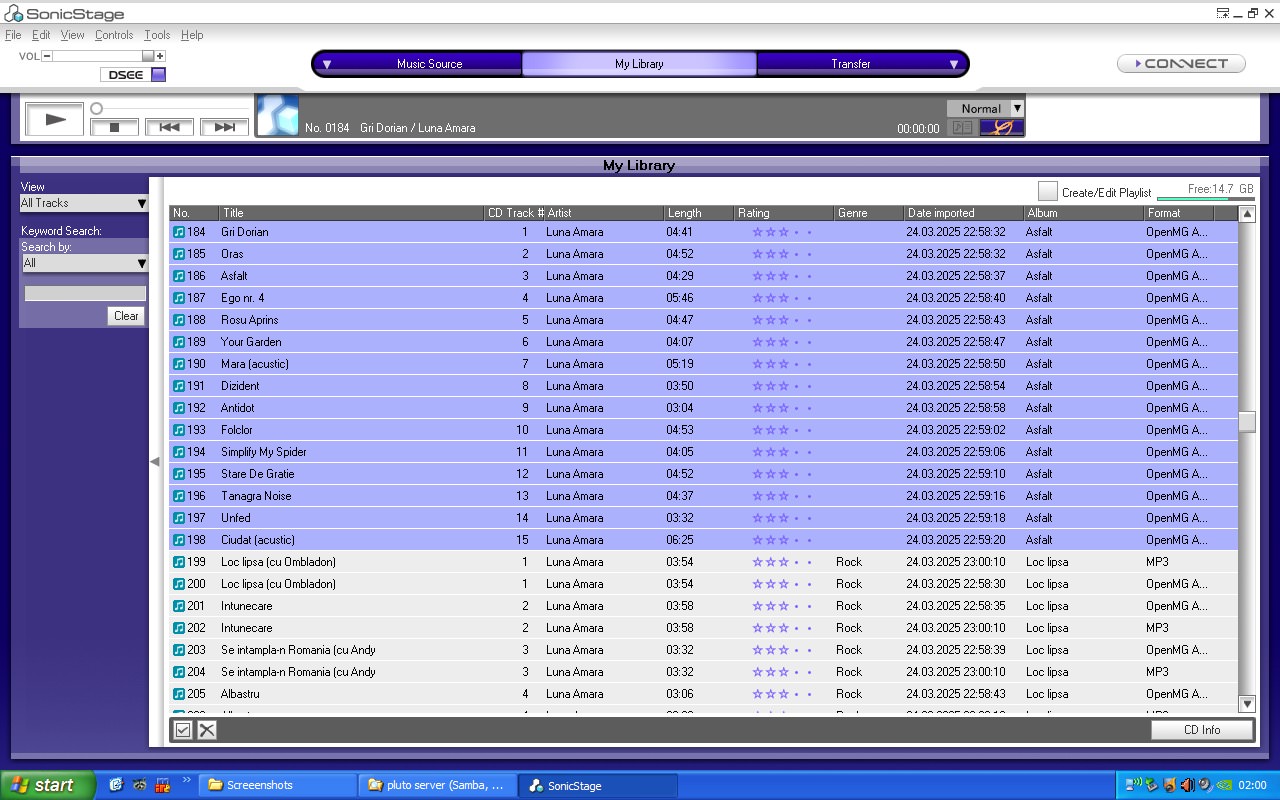Click the select all checkmark icon
This screenshot has height=800, width=1280.
(183, 730)
